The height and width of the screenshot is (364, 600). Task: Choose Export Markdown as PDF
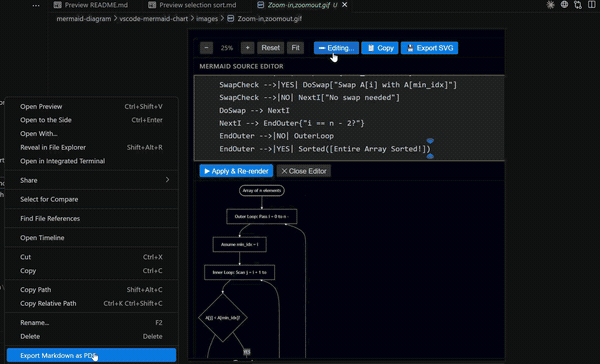pyautogui.click(x=91, y=356)
